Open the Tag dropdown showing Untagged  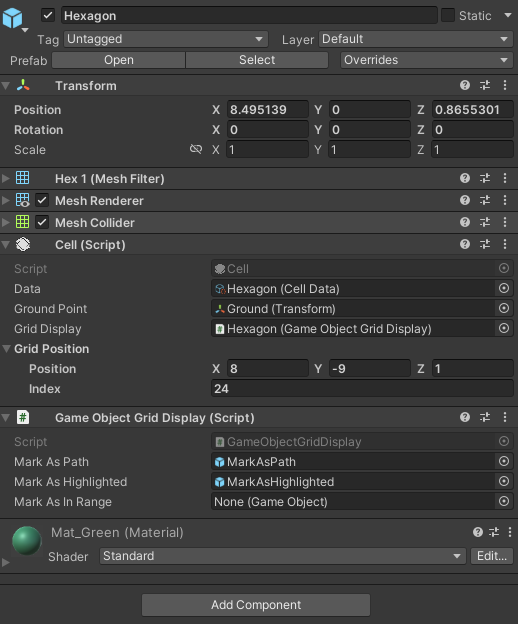(166, 39)
